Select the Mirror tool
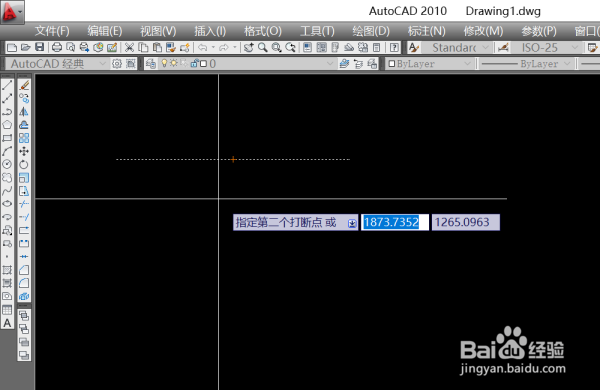 point(24,112)
